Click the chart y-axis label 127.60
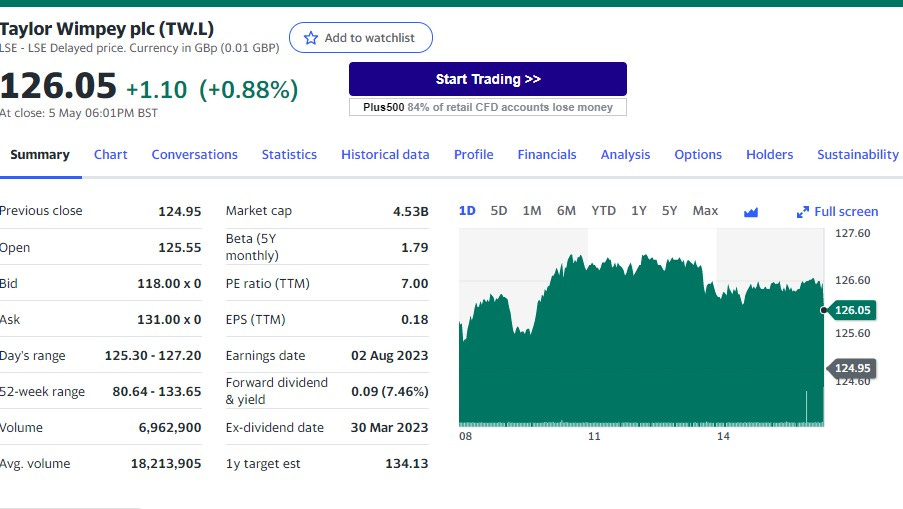Image resolution: width=903 pixels, height=509 pixels. tap(852, 233)
